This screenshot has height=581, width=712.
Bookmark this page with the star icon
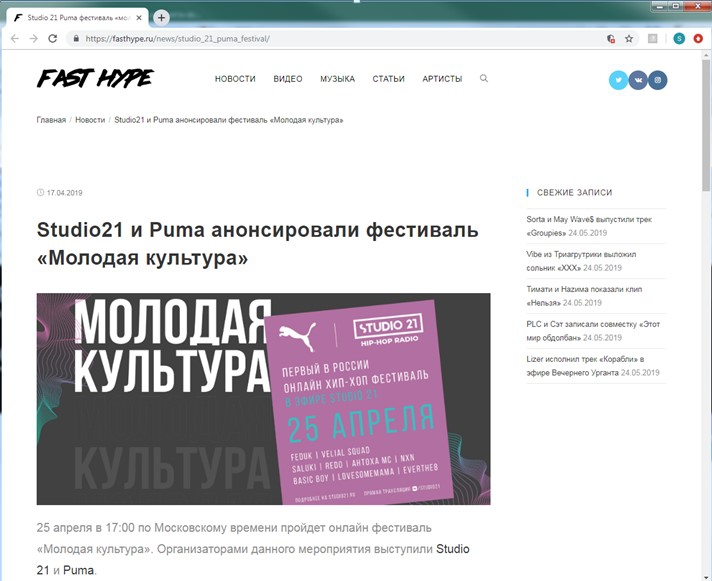click(629, 39)
